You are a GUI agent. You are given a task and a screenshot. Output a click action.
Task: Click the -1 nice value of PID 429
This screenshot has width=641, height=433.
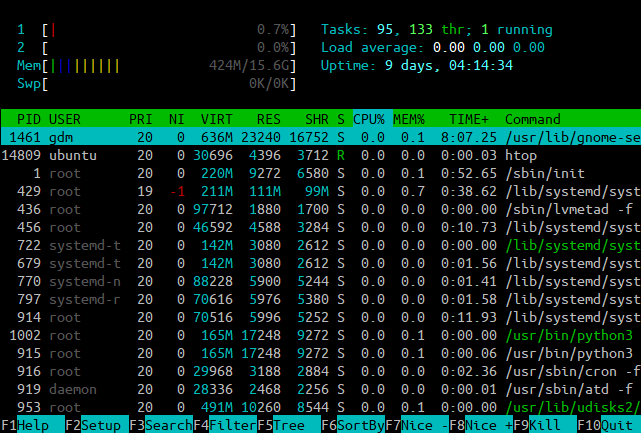point(177,191)
